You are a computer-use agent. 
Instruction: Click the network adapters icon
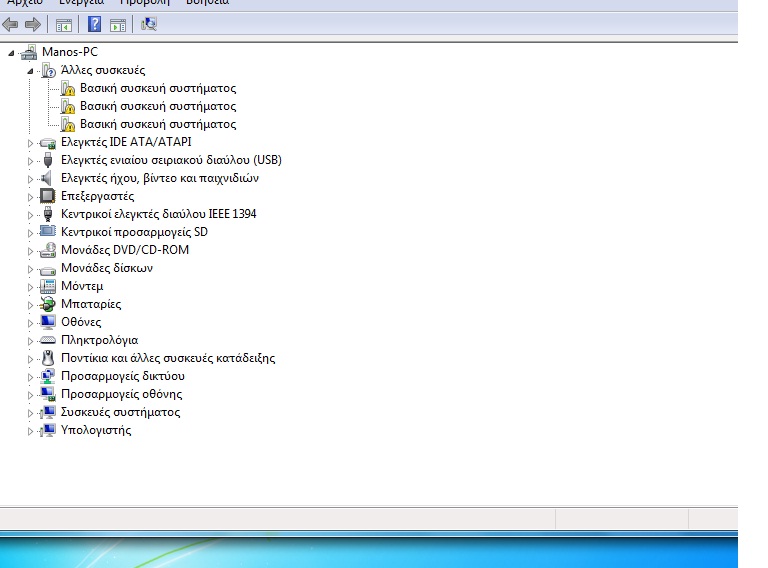[48, 376]
